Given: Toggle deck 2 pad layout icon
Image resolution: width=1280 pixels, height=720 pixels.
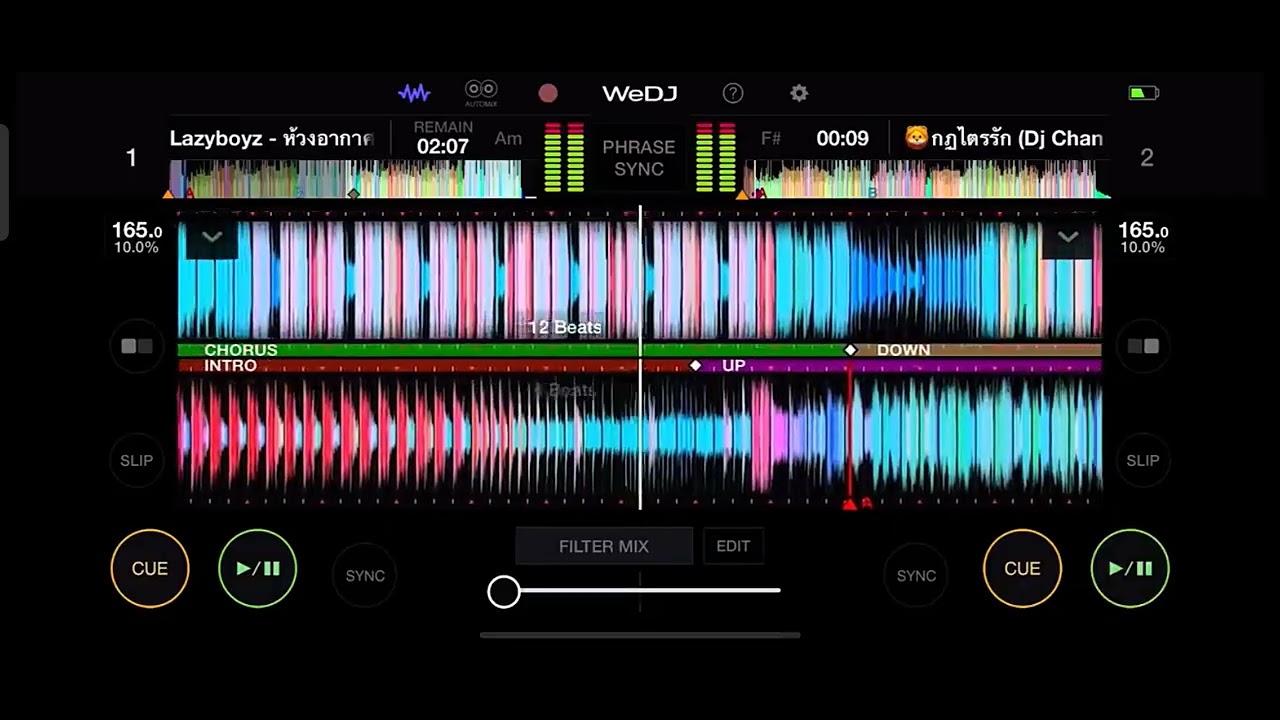Looking at the screenshot, I should (x=1143, y=346).
